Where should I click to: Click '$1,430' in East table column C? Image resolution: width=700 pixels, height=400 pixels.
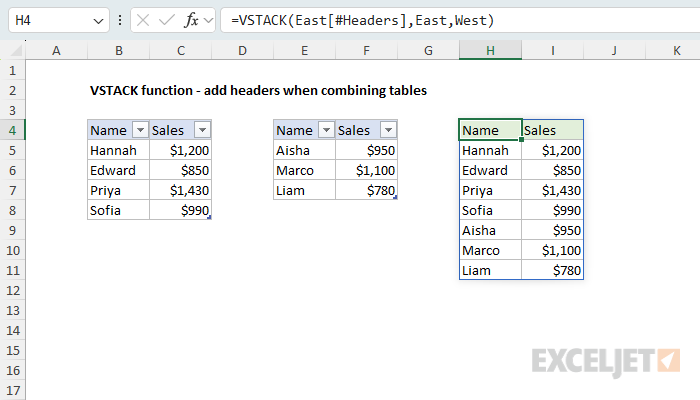[180, 190]
